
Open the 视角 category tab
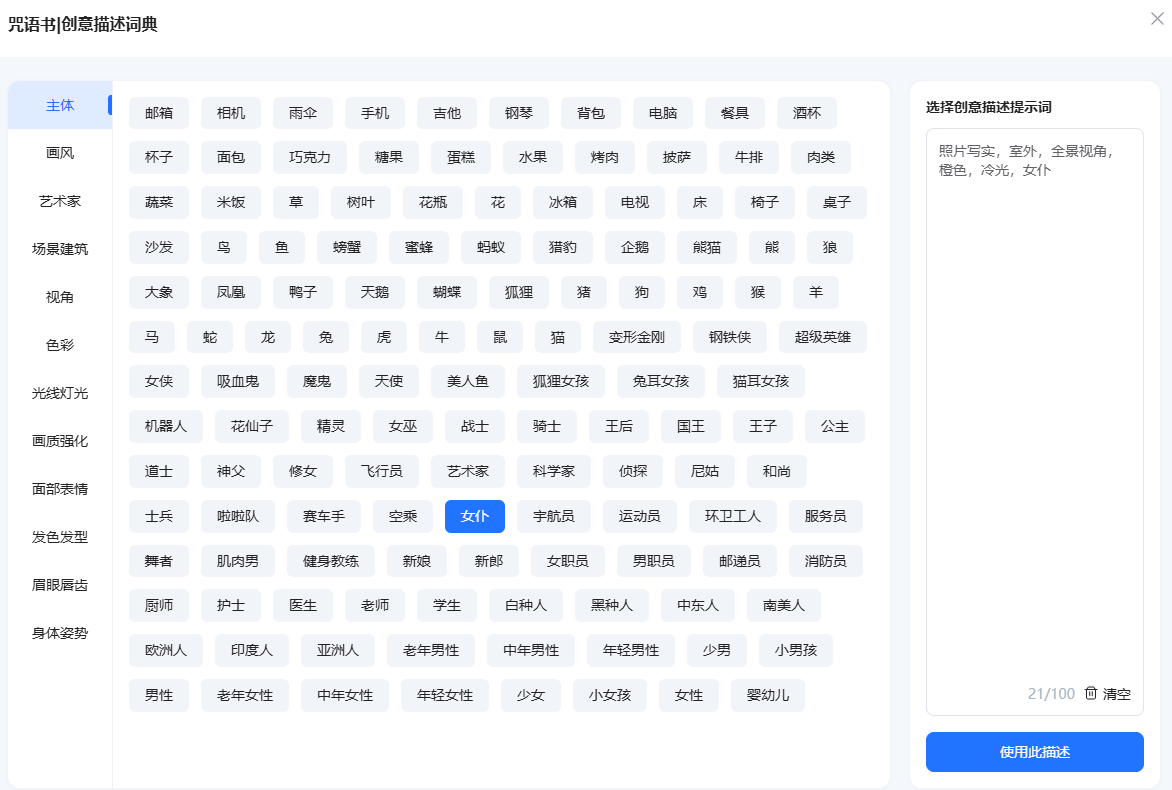(60, 297)
